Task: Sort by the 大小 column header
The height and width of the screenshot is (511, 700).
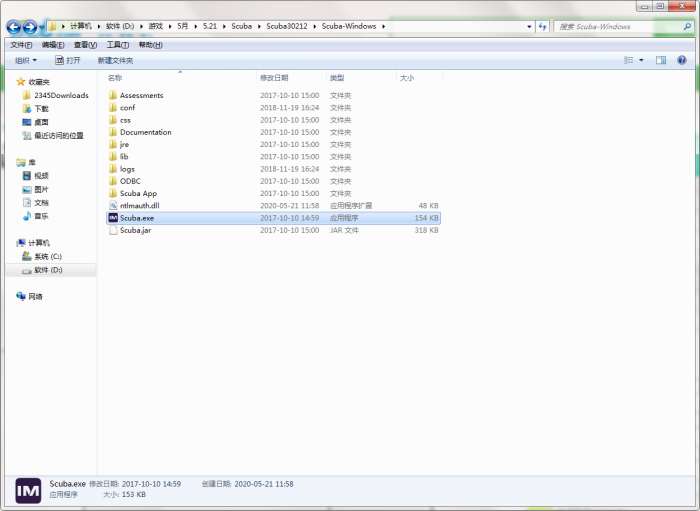Action: (x=407, y=78)
